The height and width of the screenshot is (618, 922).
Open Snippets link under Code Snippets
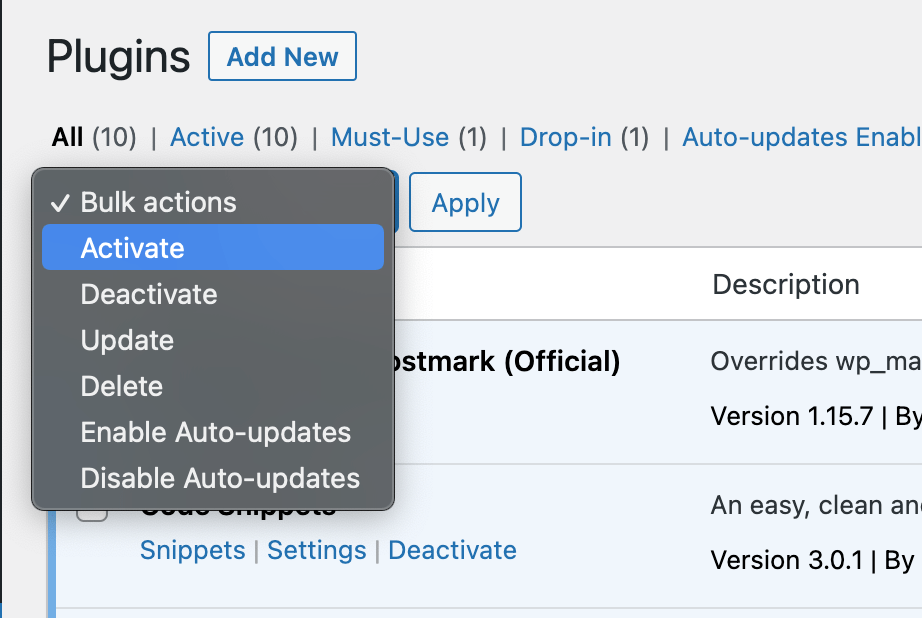click(192, 550)
